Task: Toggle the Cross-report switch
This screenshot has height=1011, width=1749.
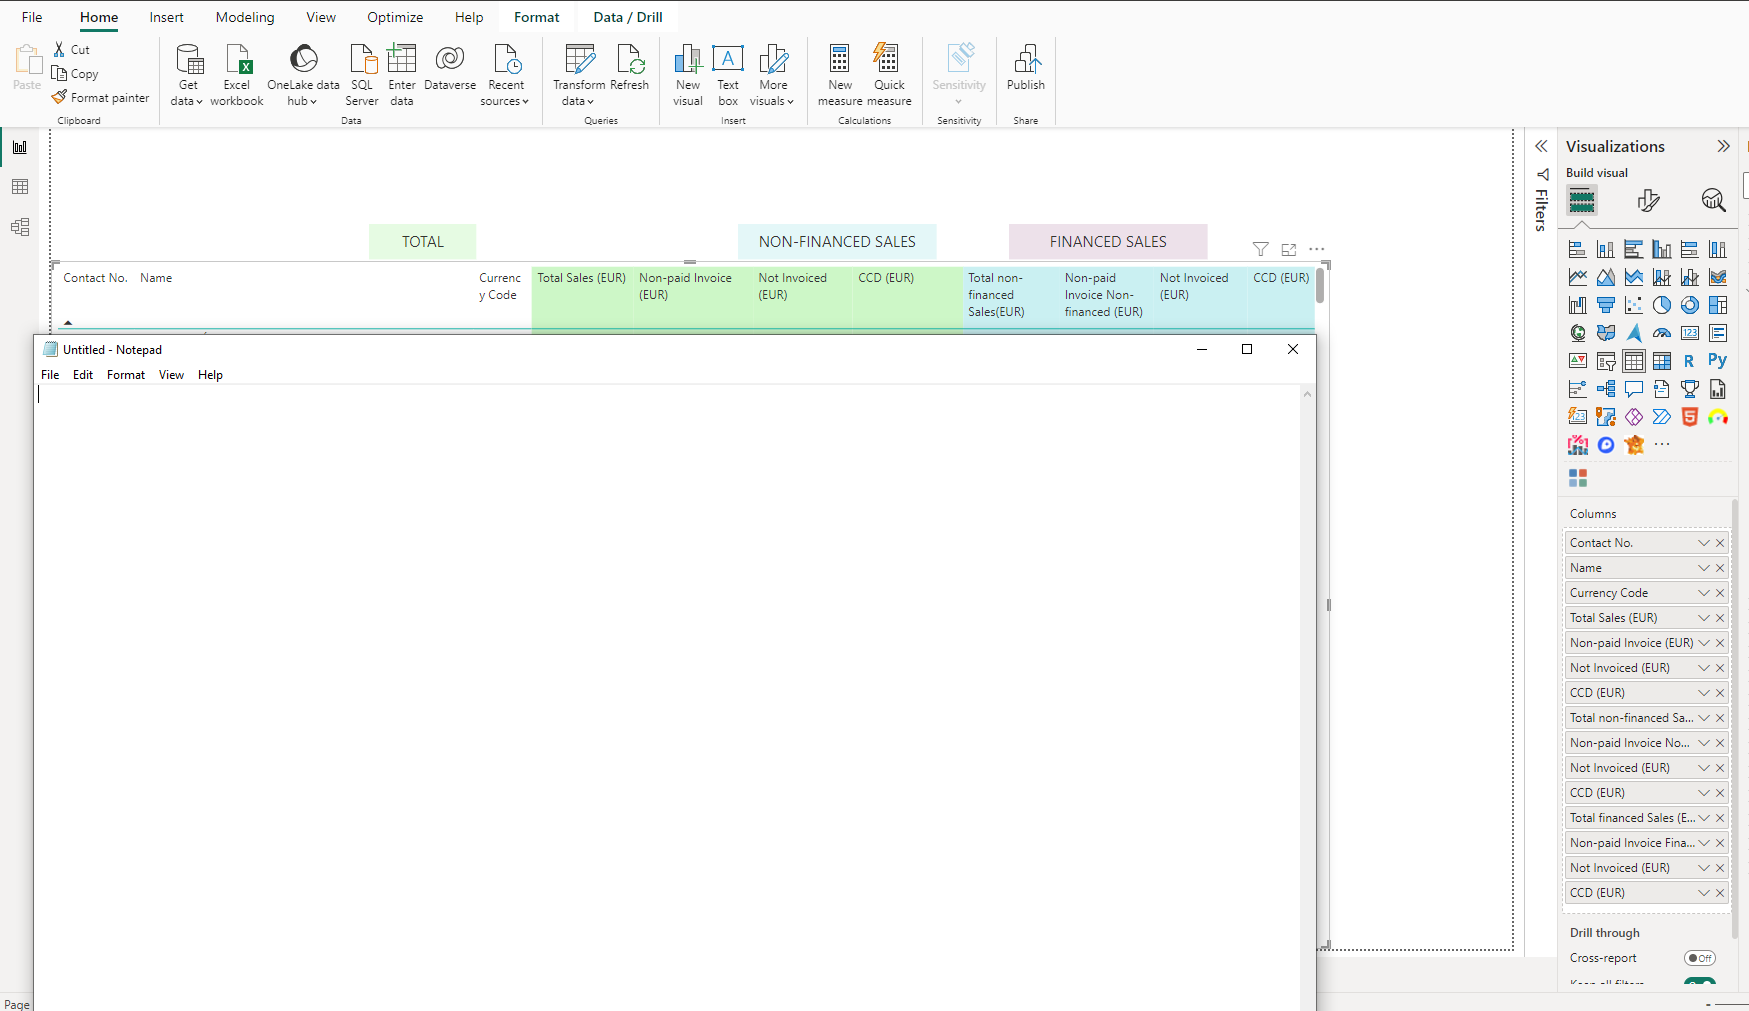Action: coord(1700,958)
